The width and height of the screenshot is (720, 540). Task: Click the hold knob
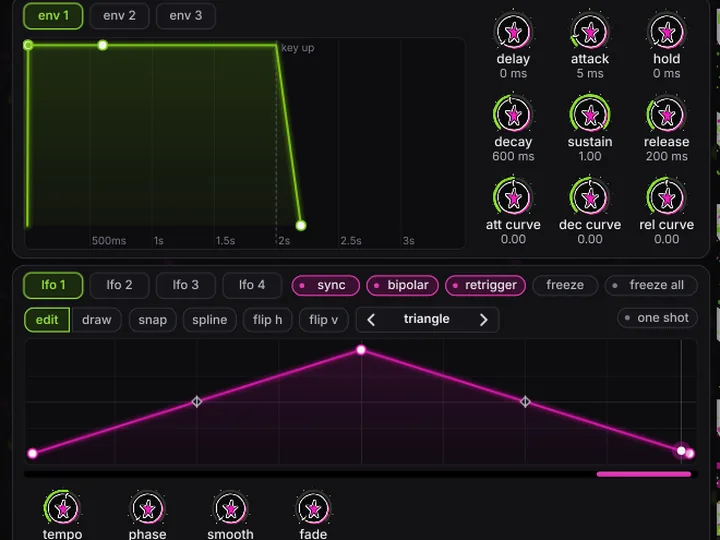pyautogui.click(x=666, y=32)
